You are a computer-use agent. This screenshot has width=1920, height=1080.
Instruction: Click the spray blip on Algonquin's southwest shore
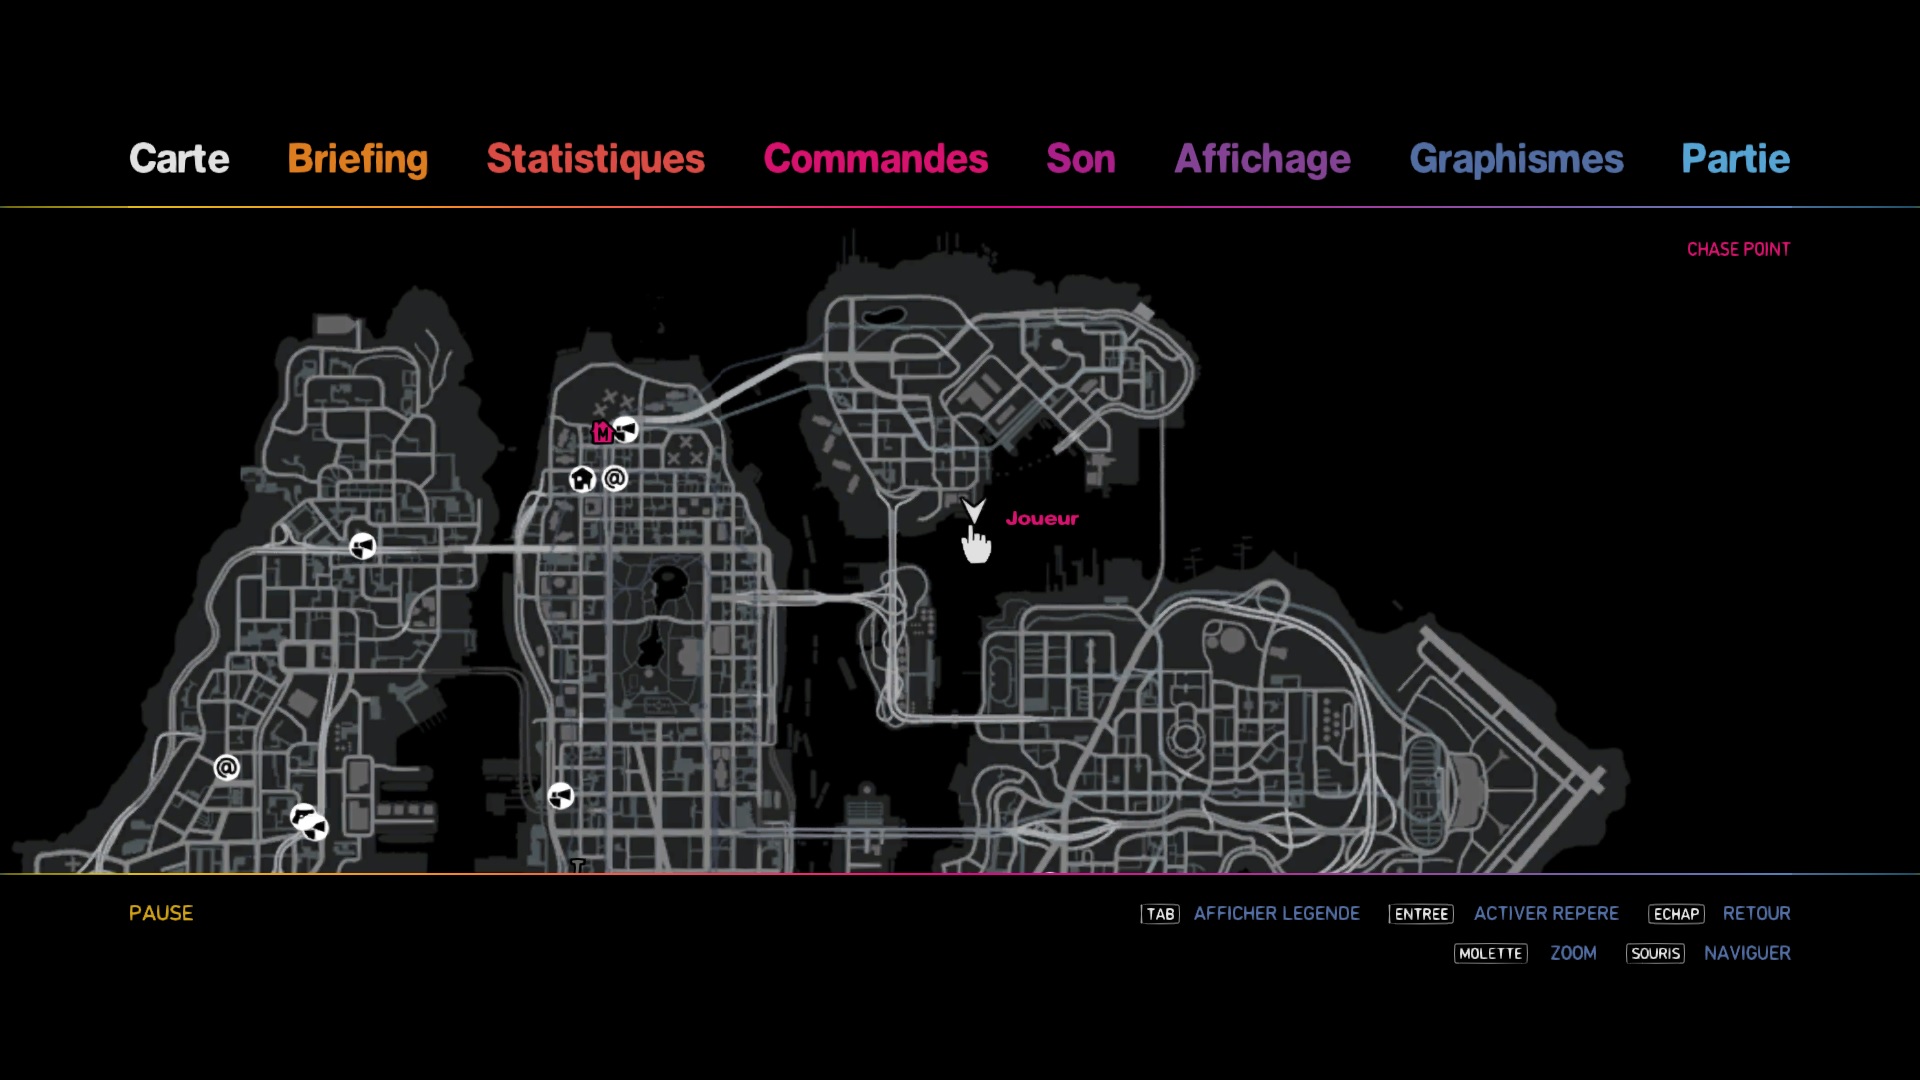[561, 796]
